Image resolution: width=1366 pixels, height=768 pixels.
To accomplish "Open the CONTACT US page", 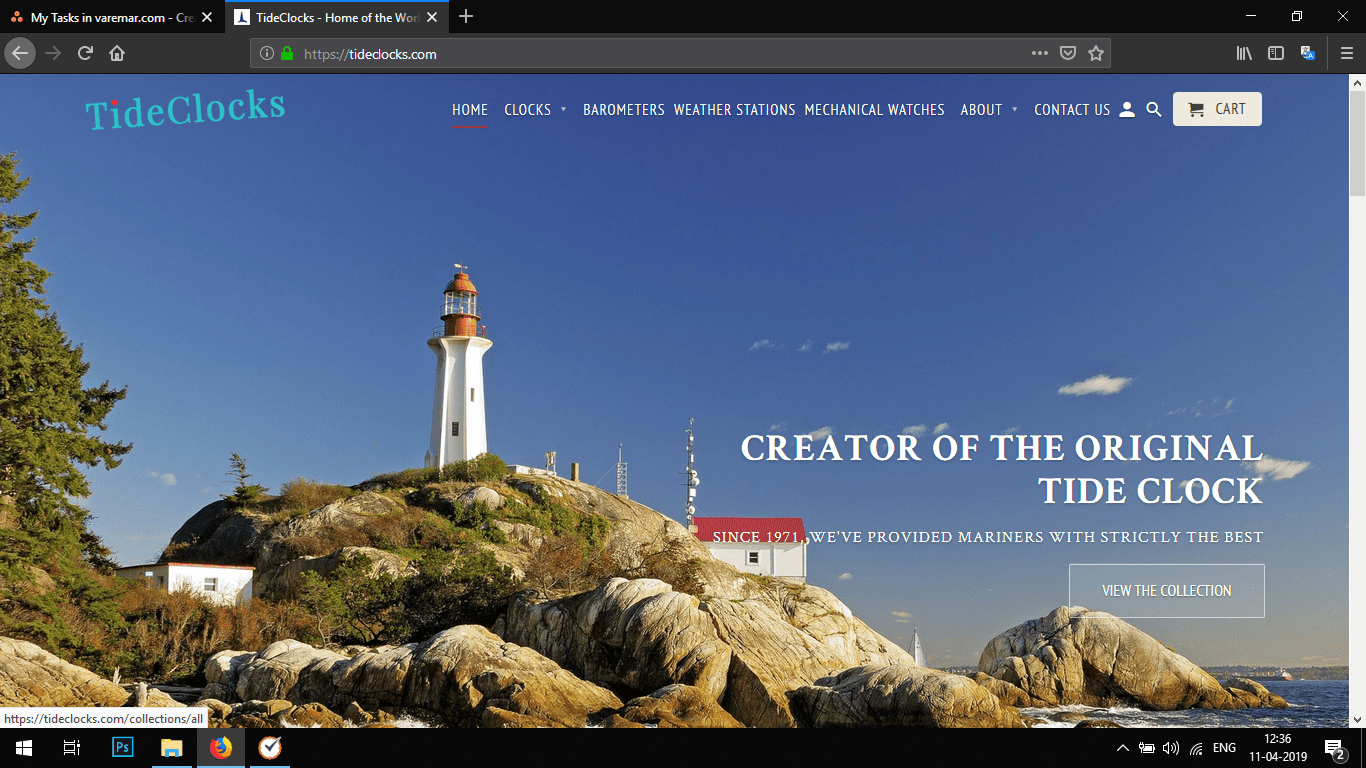I will 1072,110.
